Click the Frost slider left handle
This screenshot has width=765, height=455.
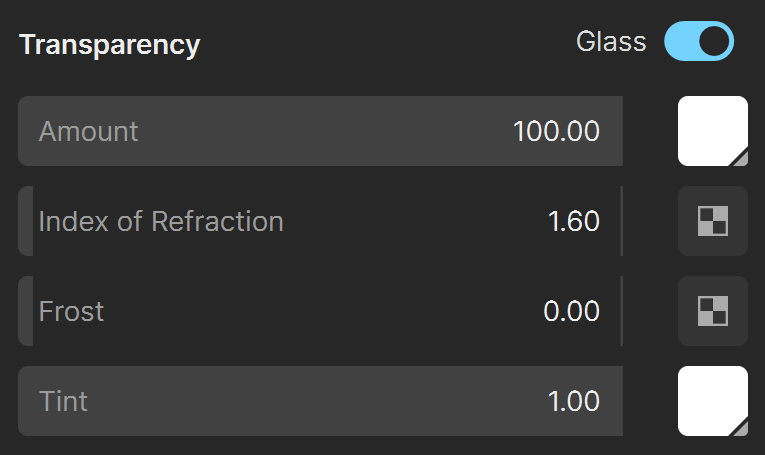click(26, 311)
